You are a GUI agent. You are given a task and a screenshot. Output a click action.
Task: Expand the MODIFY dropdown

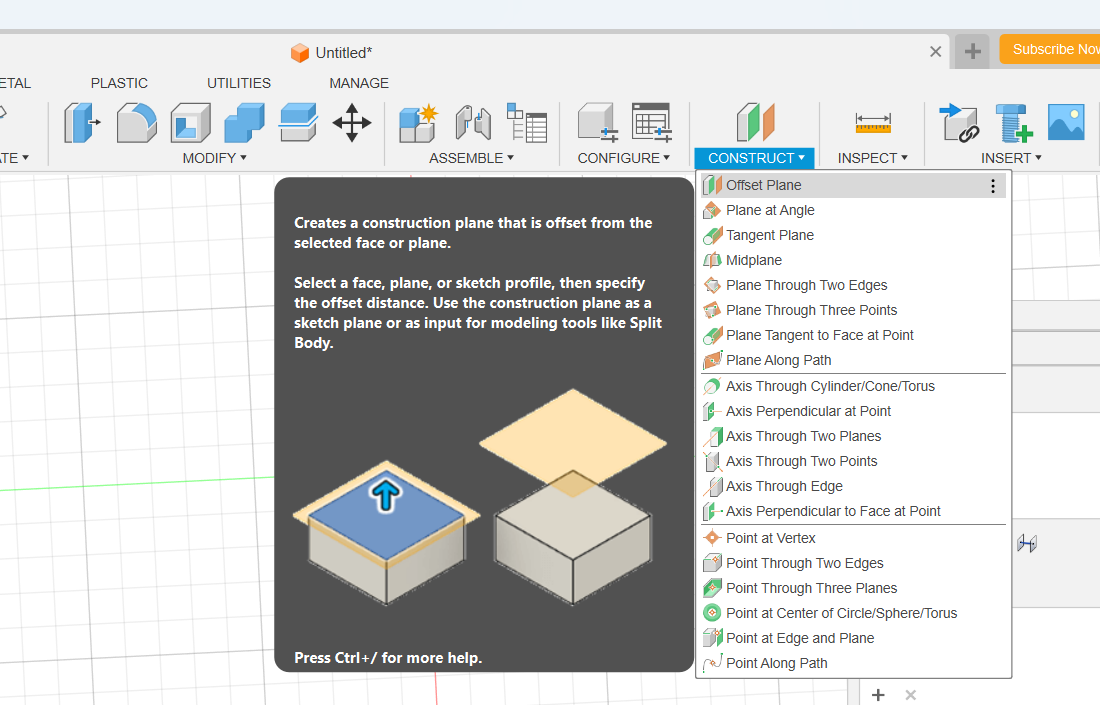[x=215, y=159]
